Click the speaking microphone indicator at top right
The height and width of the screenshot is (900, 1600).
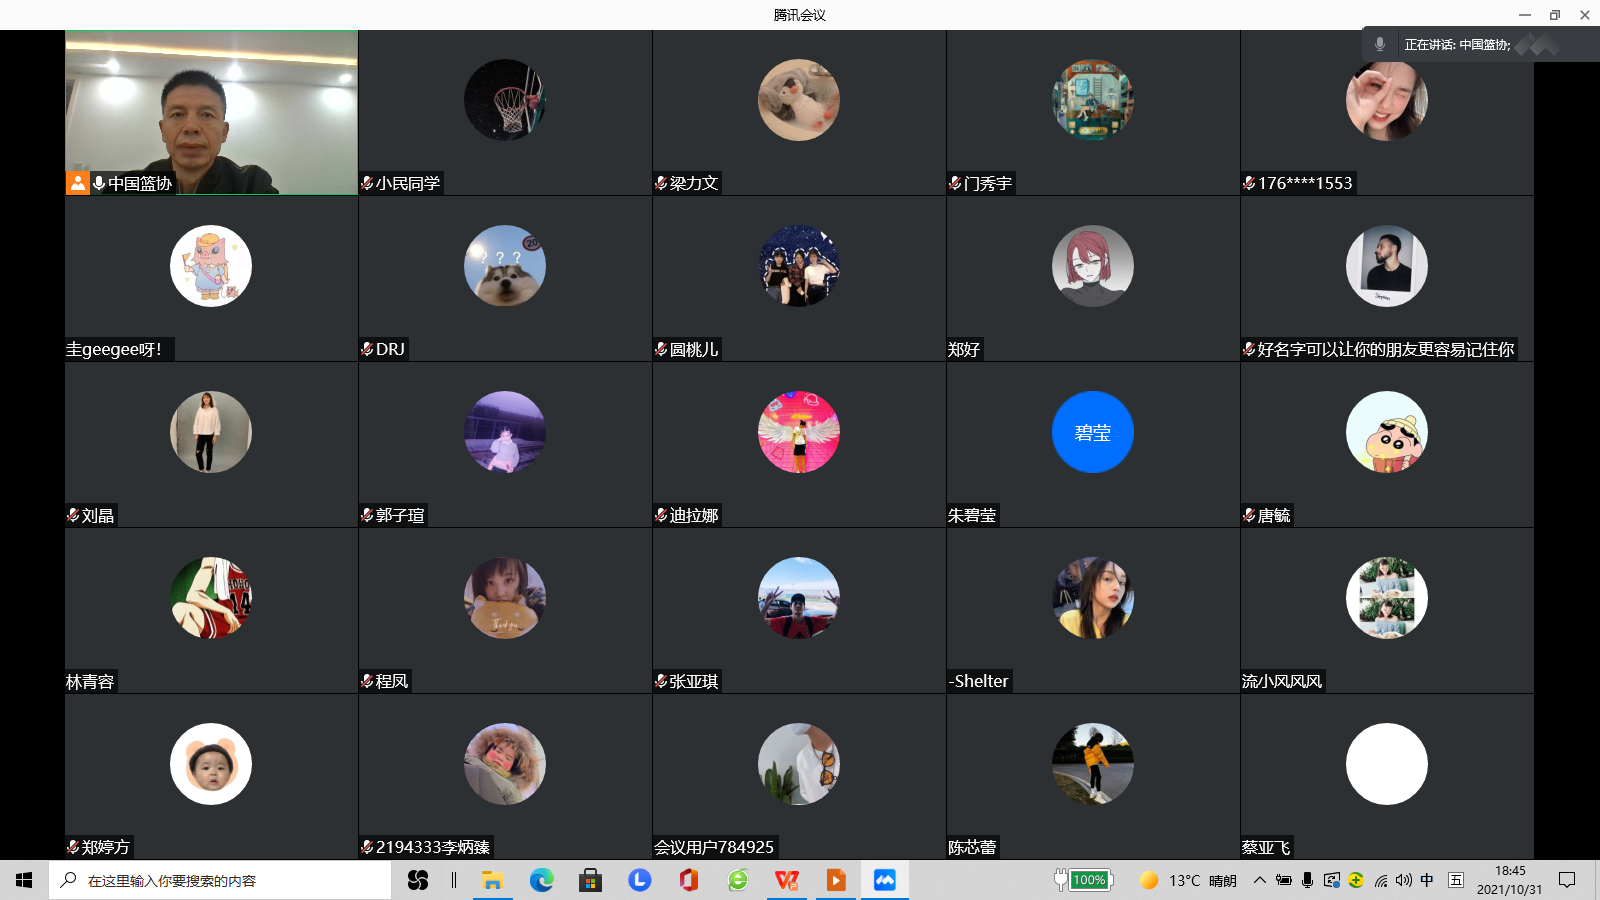(1380, 44)
